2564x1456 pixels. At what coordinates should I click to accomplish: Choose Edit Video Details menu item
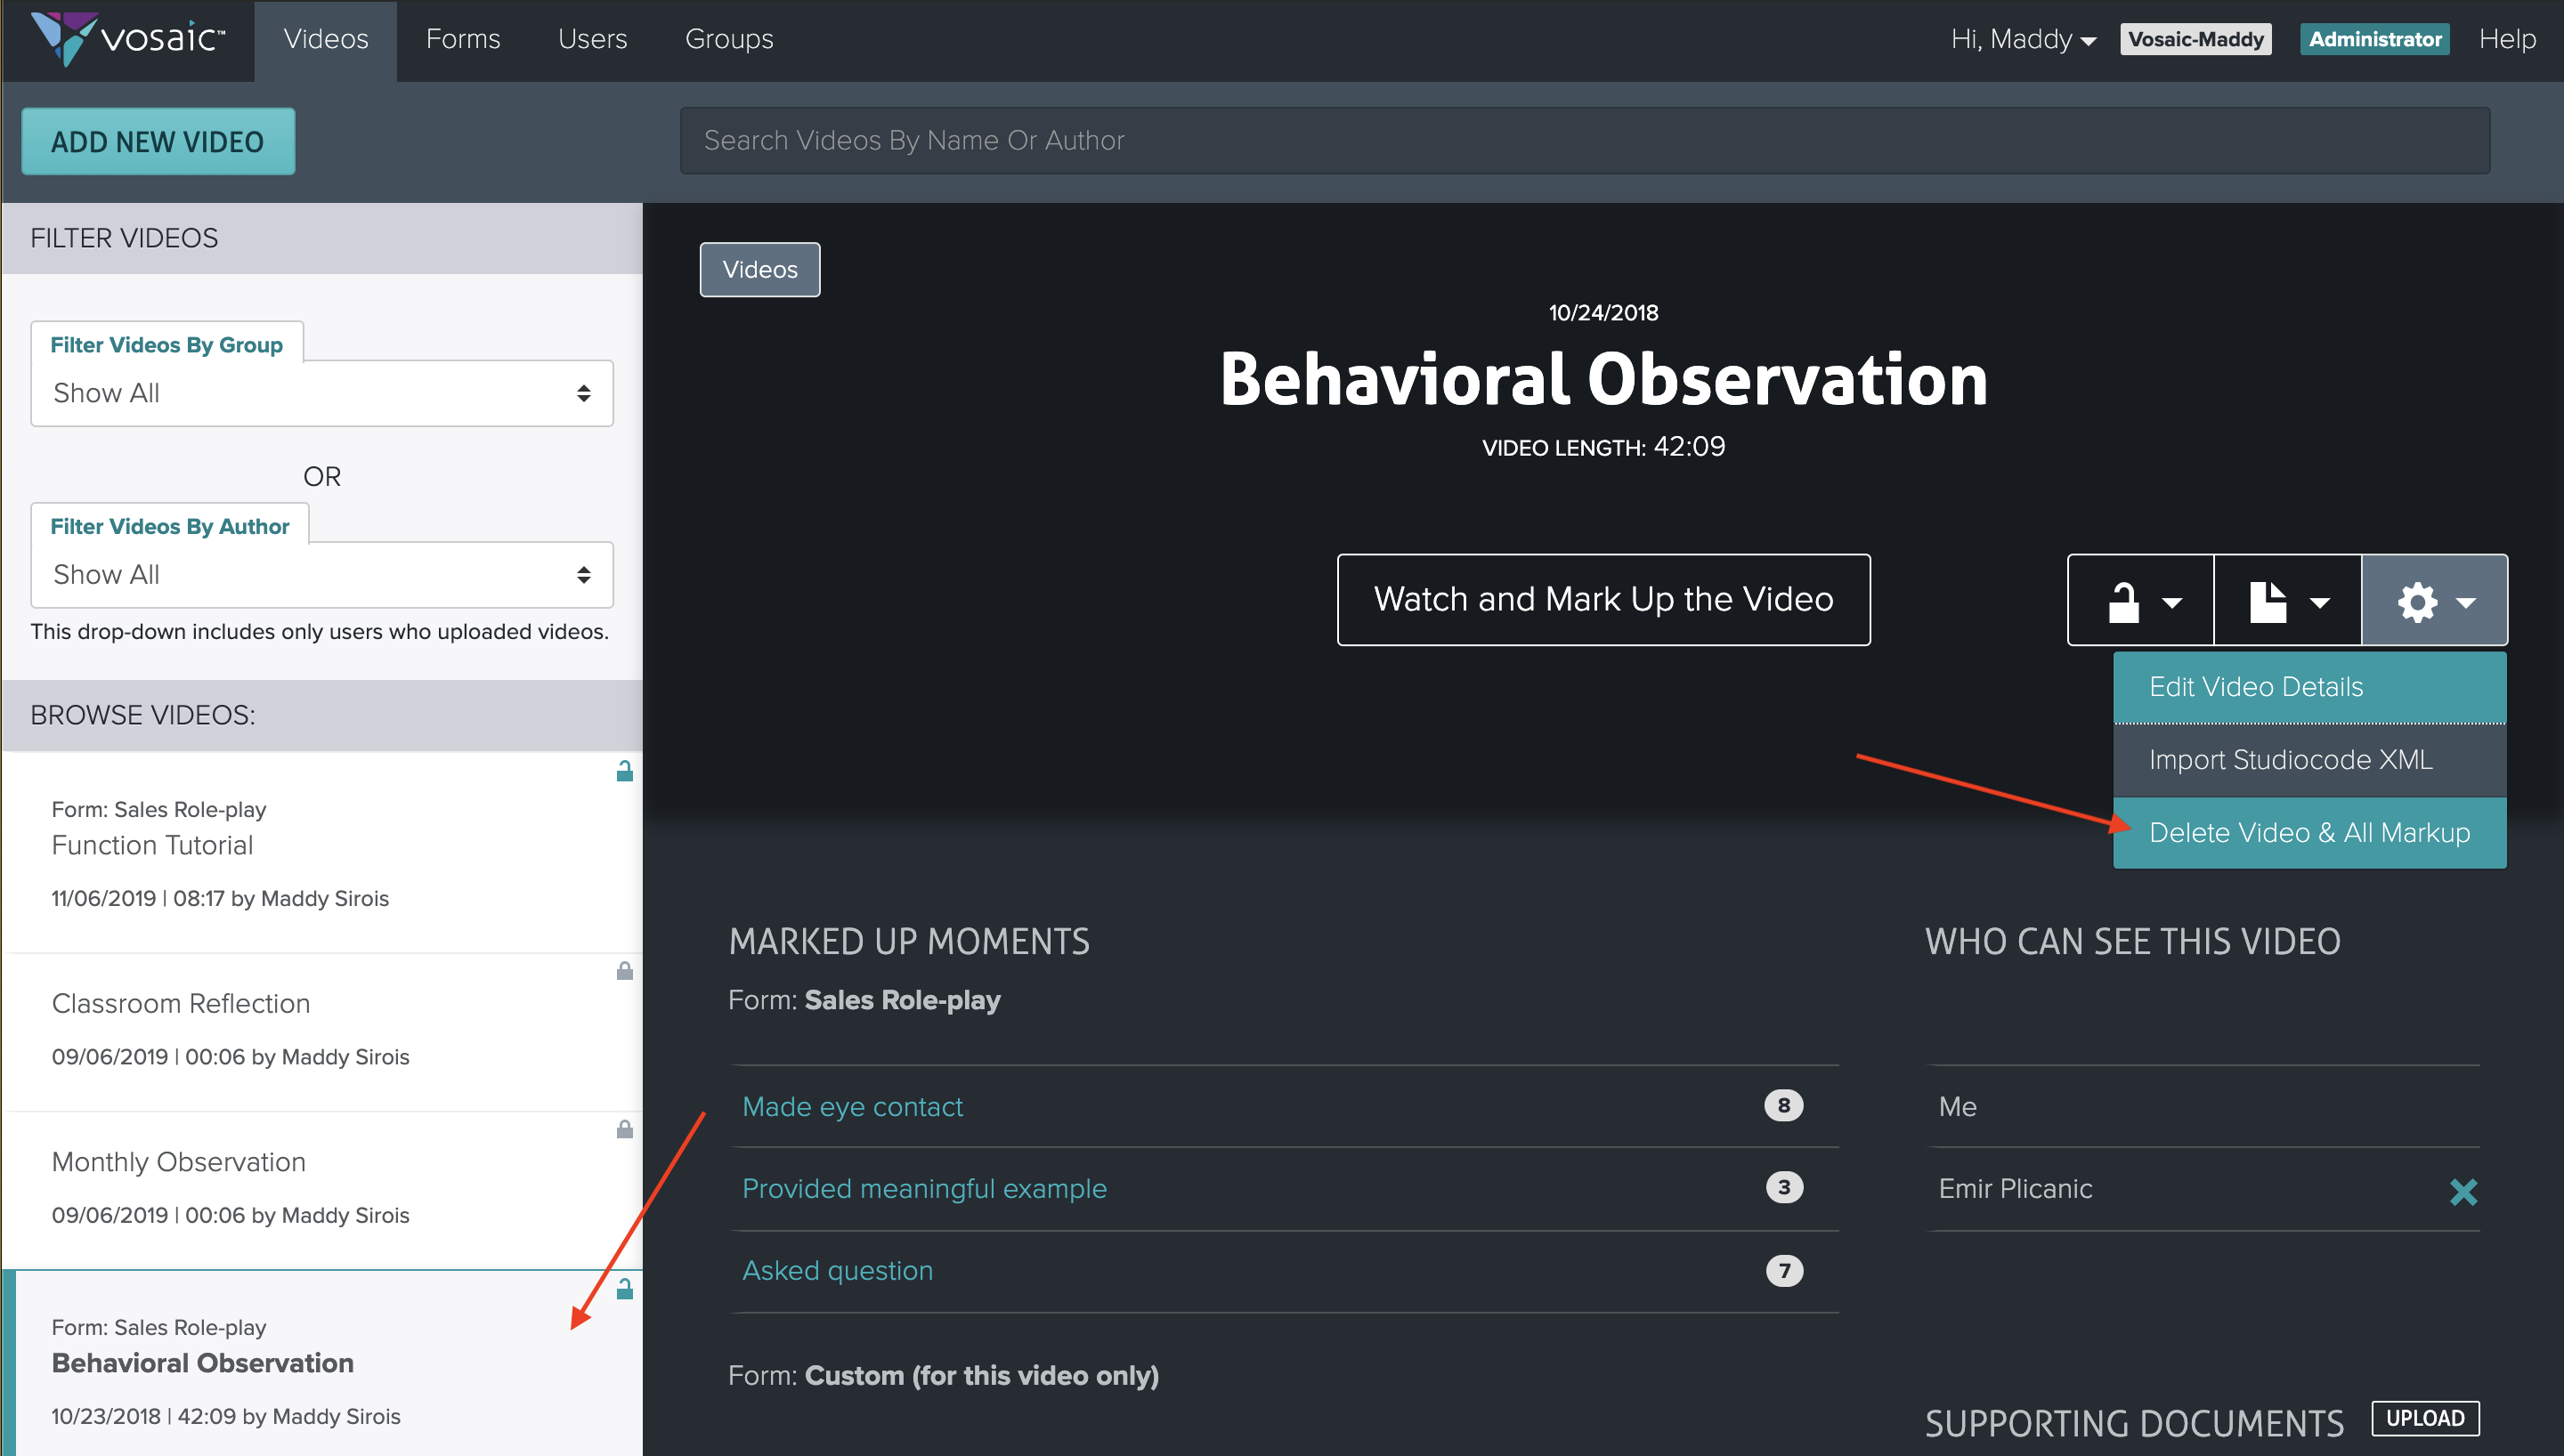click(2309, 687)
